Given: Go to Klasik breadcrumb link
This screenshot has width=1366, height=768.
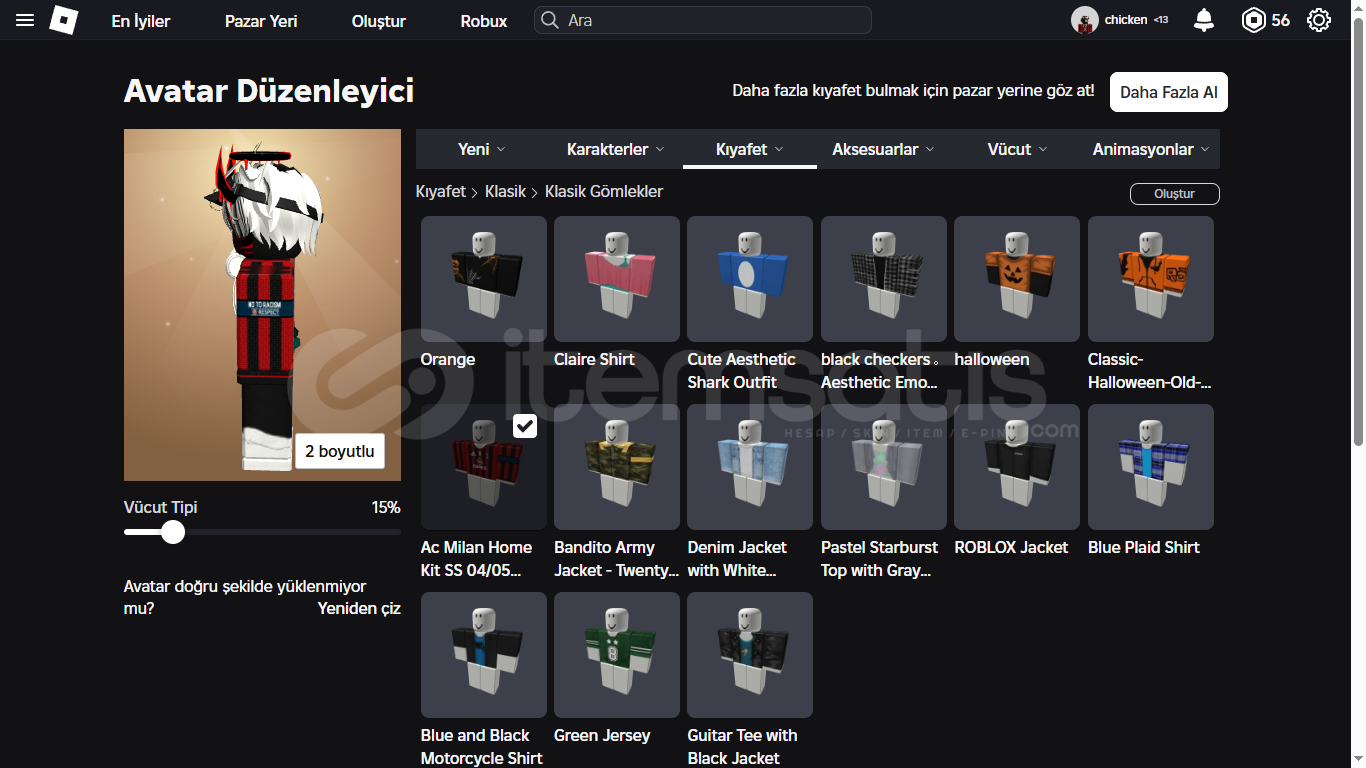Looking at the screenshot, I should (x=505, y=191).
